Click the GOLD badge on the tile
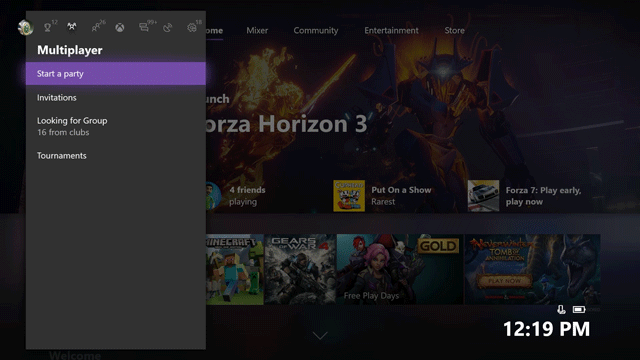This screenshot has width=640, height=360. (x=438, y=246)
